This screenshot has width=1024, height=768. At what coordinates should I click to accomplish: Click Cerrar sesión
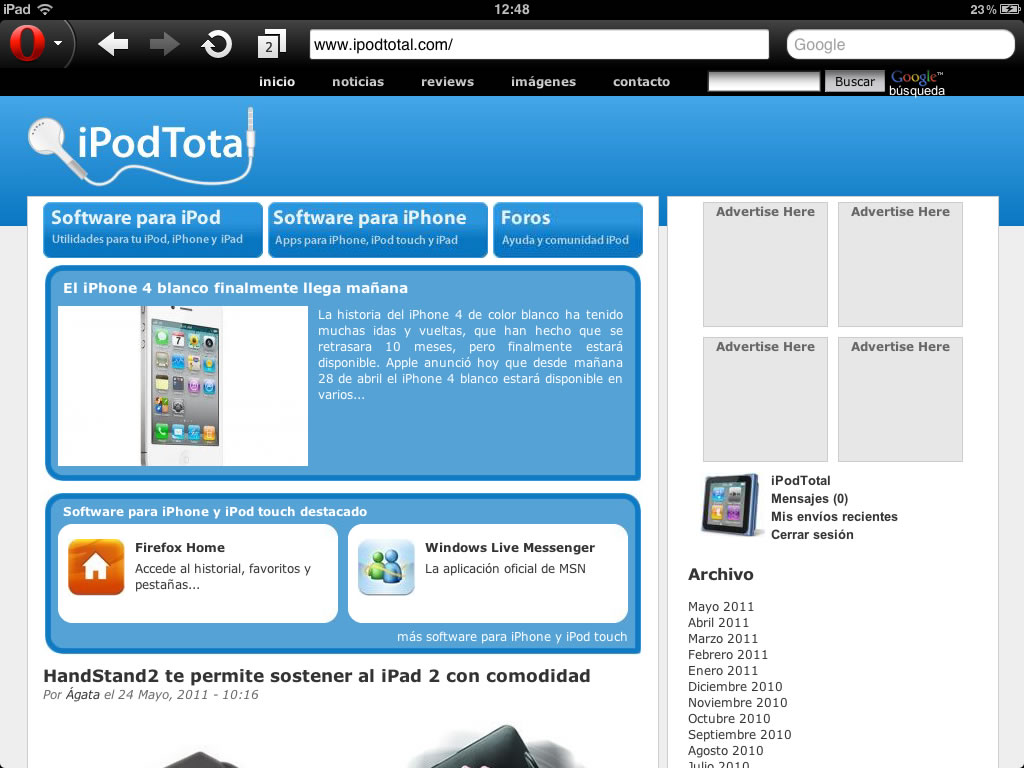(812, 534)
